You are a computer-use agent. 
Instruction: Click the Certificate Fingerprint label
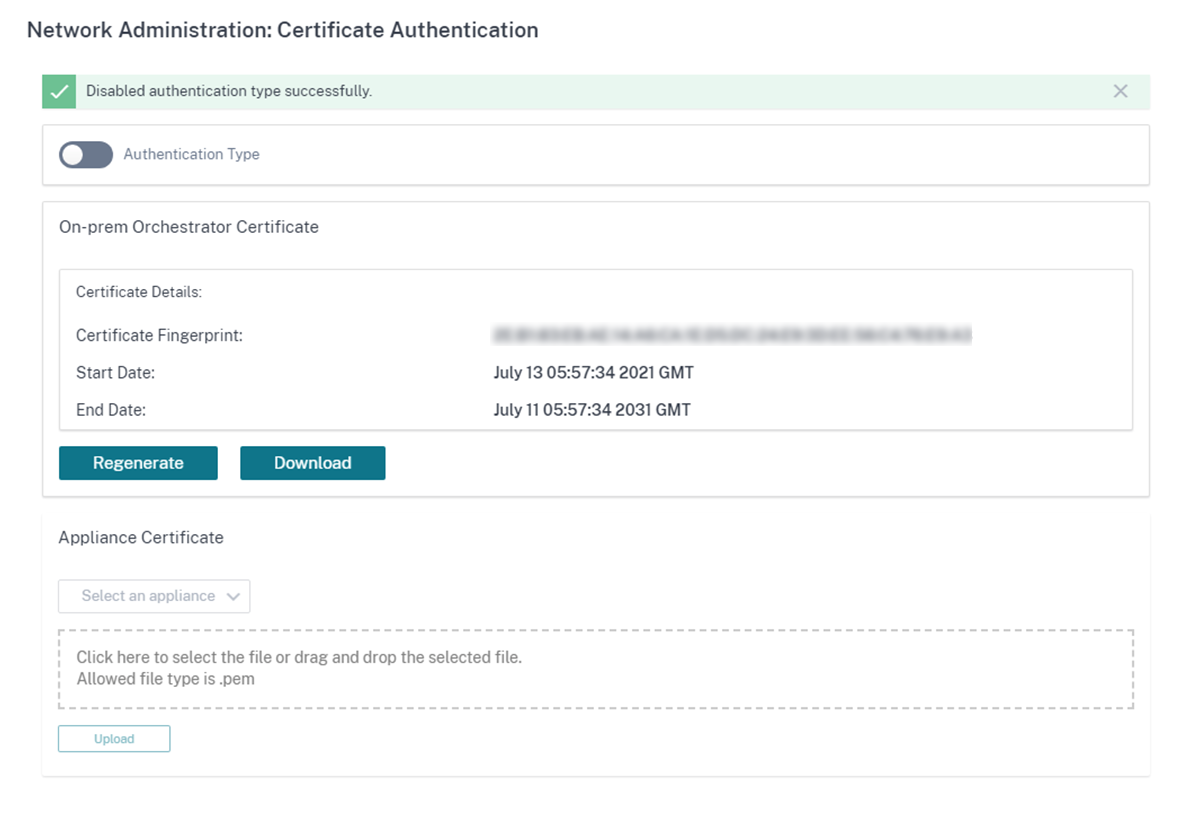click(160, 336)
